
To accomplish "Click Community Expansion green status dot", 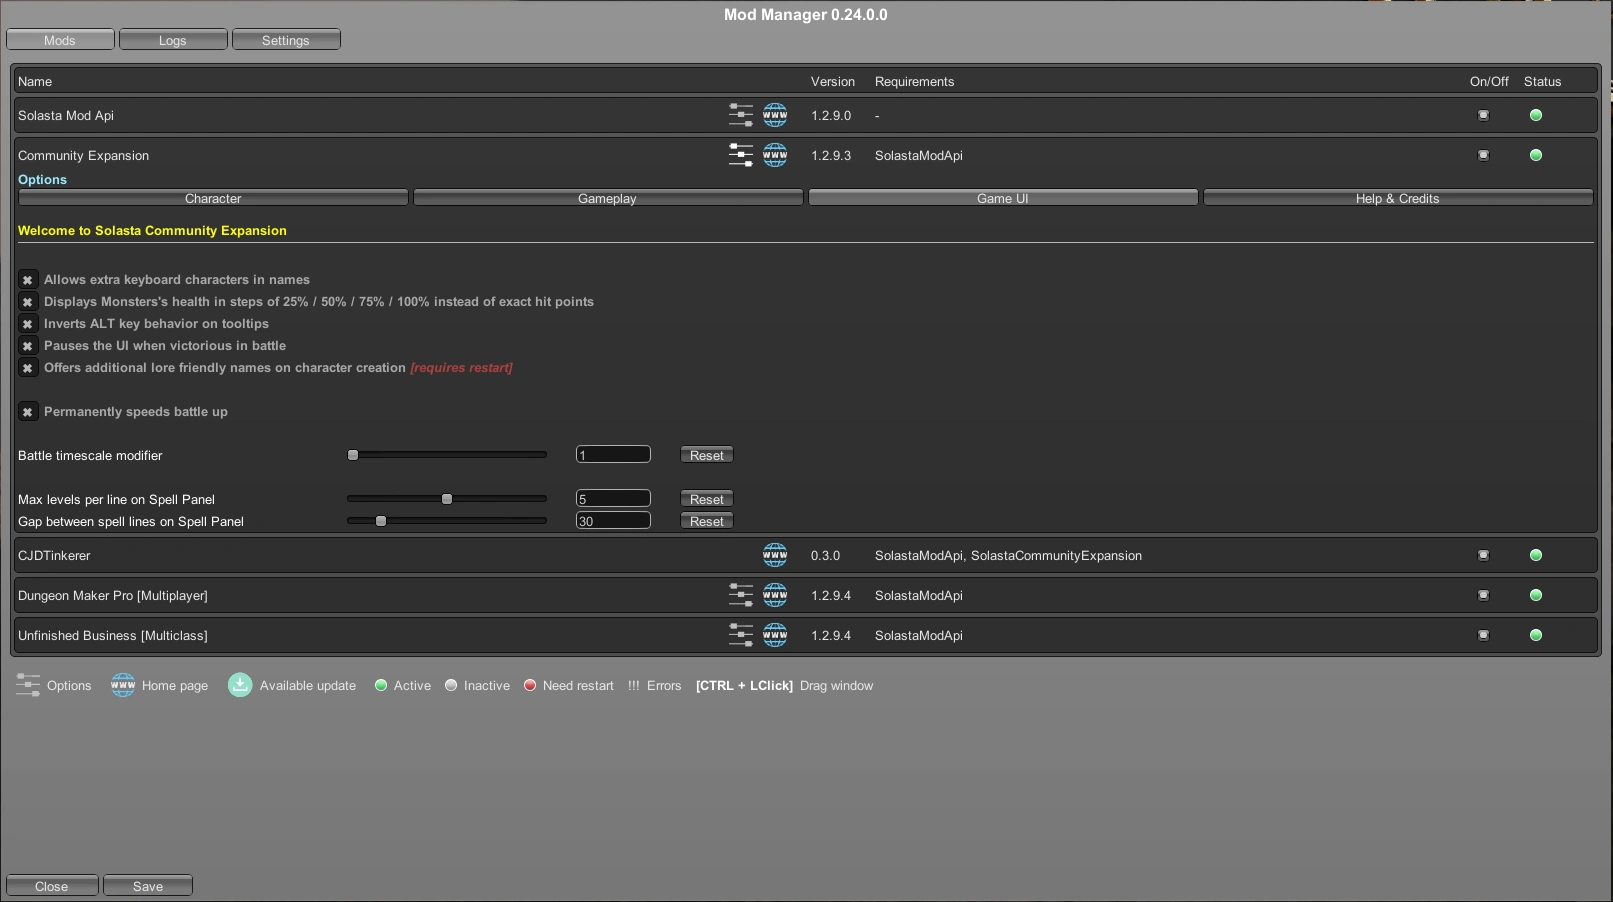I will point(1536,155).
